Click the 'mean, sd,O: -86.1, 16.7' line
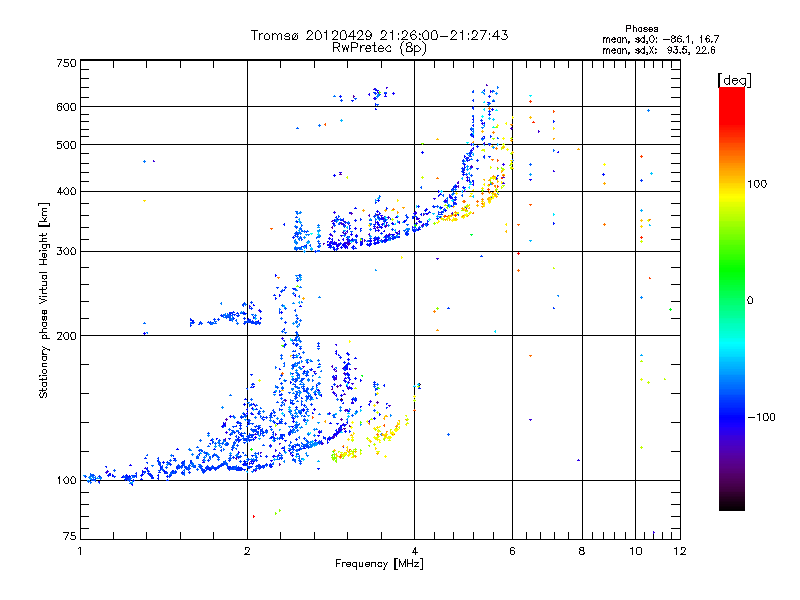800x600 pixels. click(661, 39)
